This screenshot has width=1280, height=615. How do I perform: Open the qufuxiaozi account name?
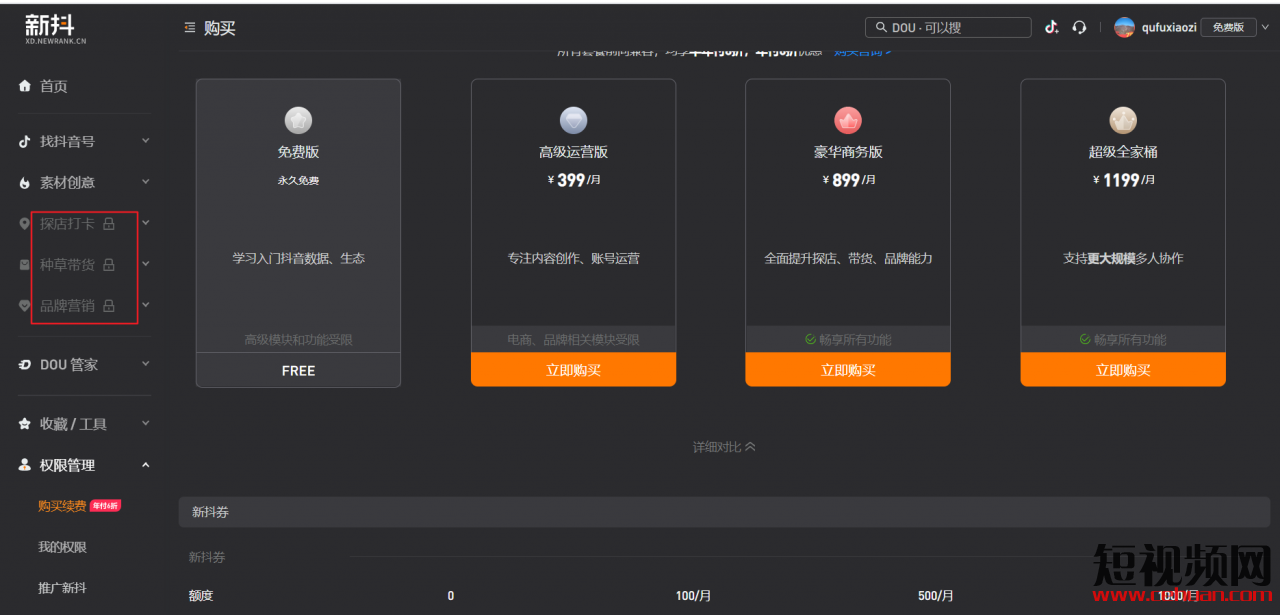point(1169,28)
